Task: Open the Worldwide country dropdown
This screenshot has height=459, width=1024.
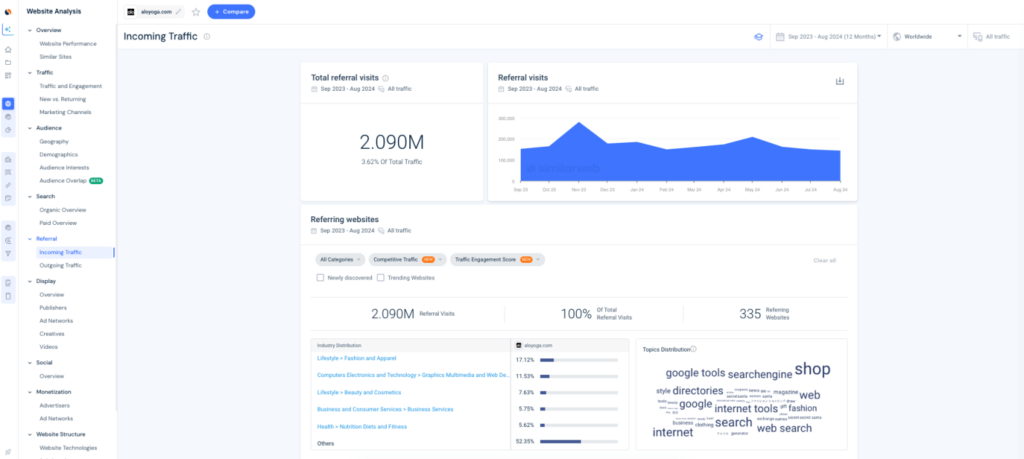Action: point(926,37)
